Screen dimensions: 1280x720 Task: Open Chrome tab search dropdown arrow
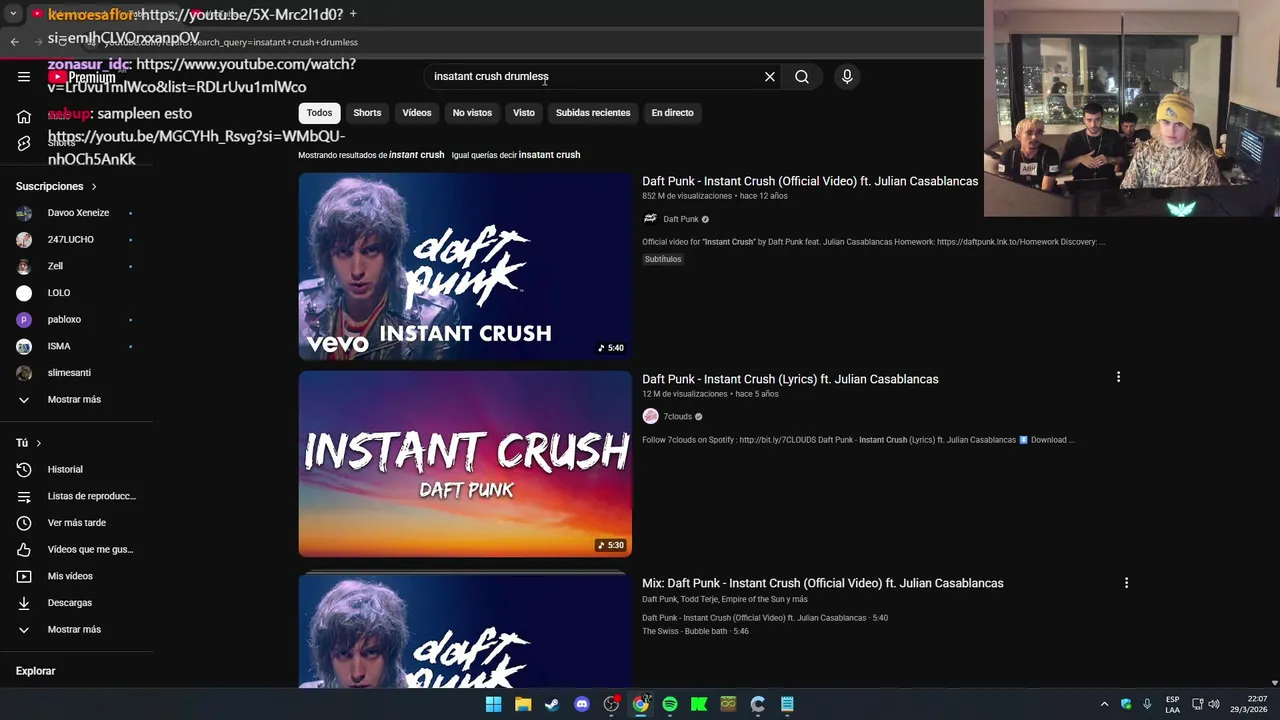click(x=13, y=14)
